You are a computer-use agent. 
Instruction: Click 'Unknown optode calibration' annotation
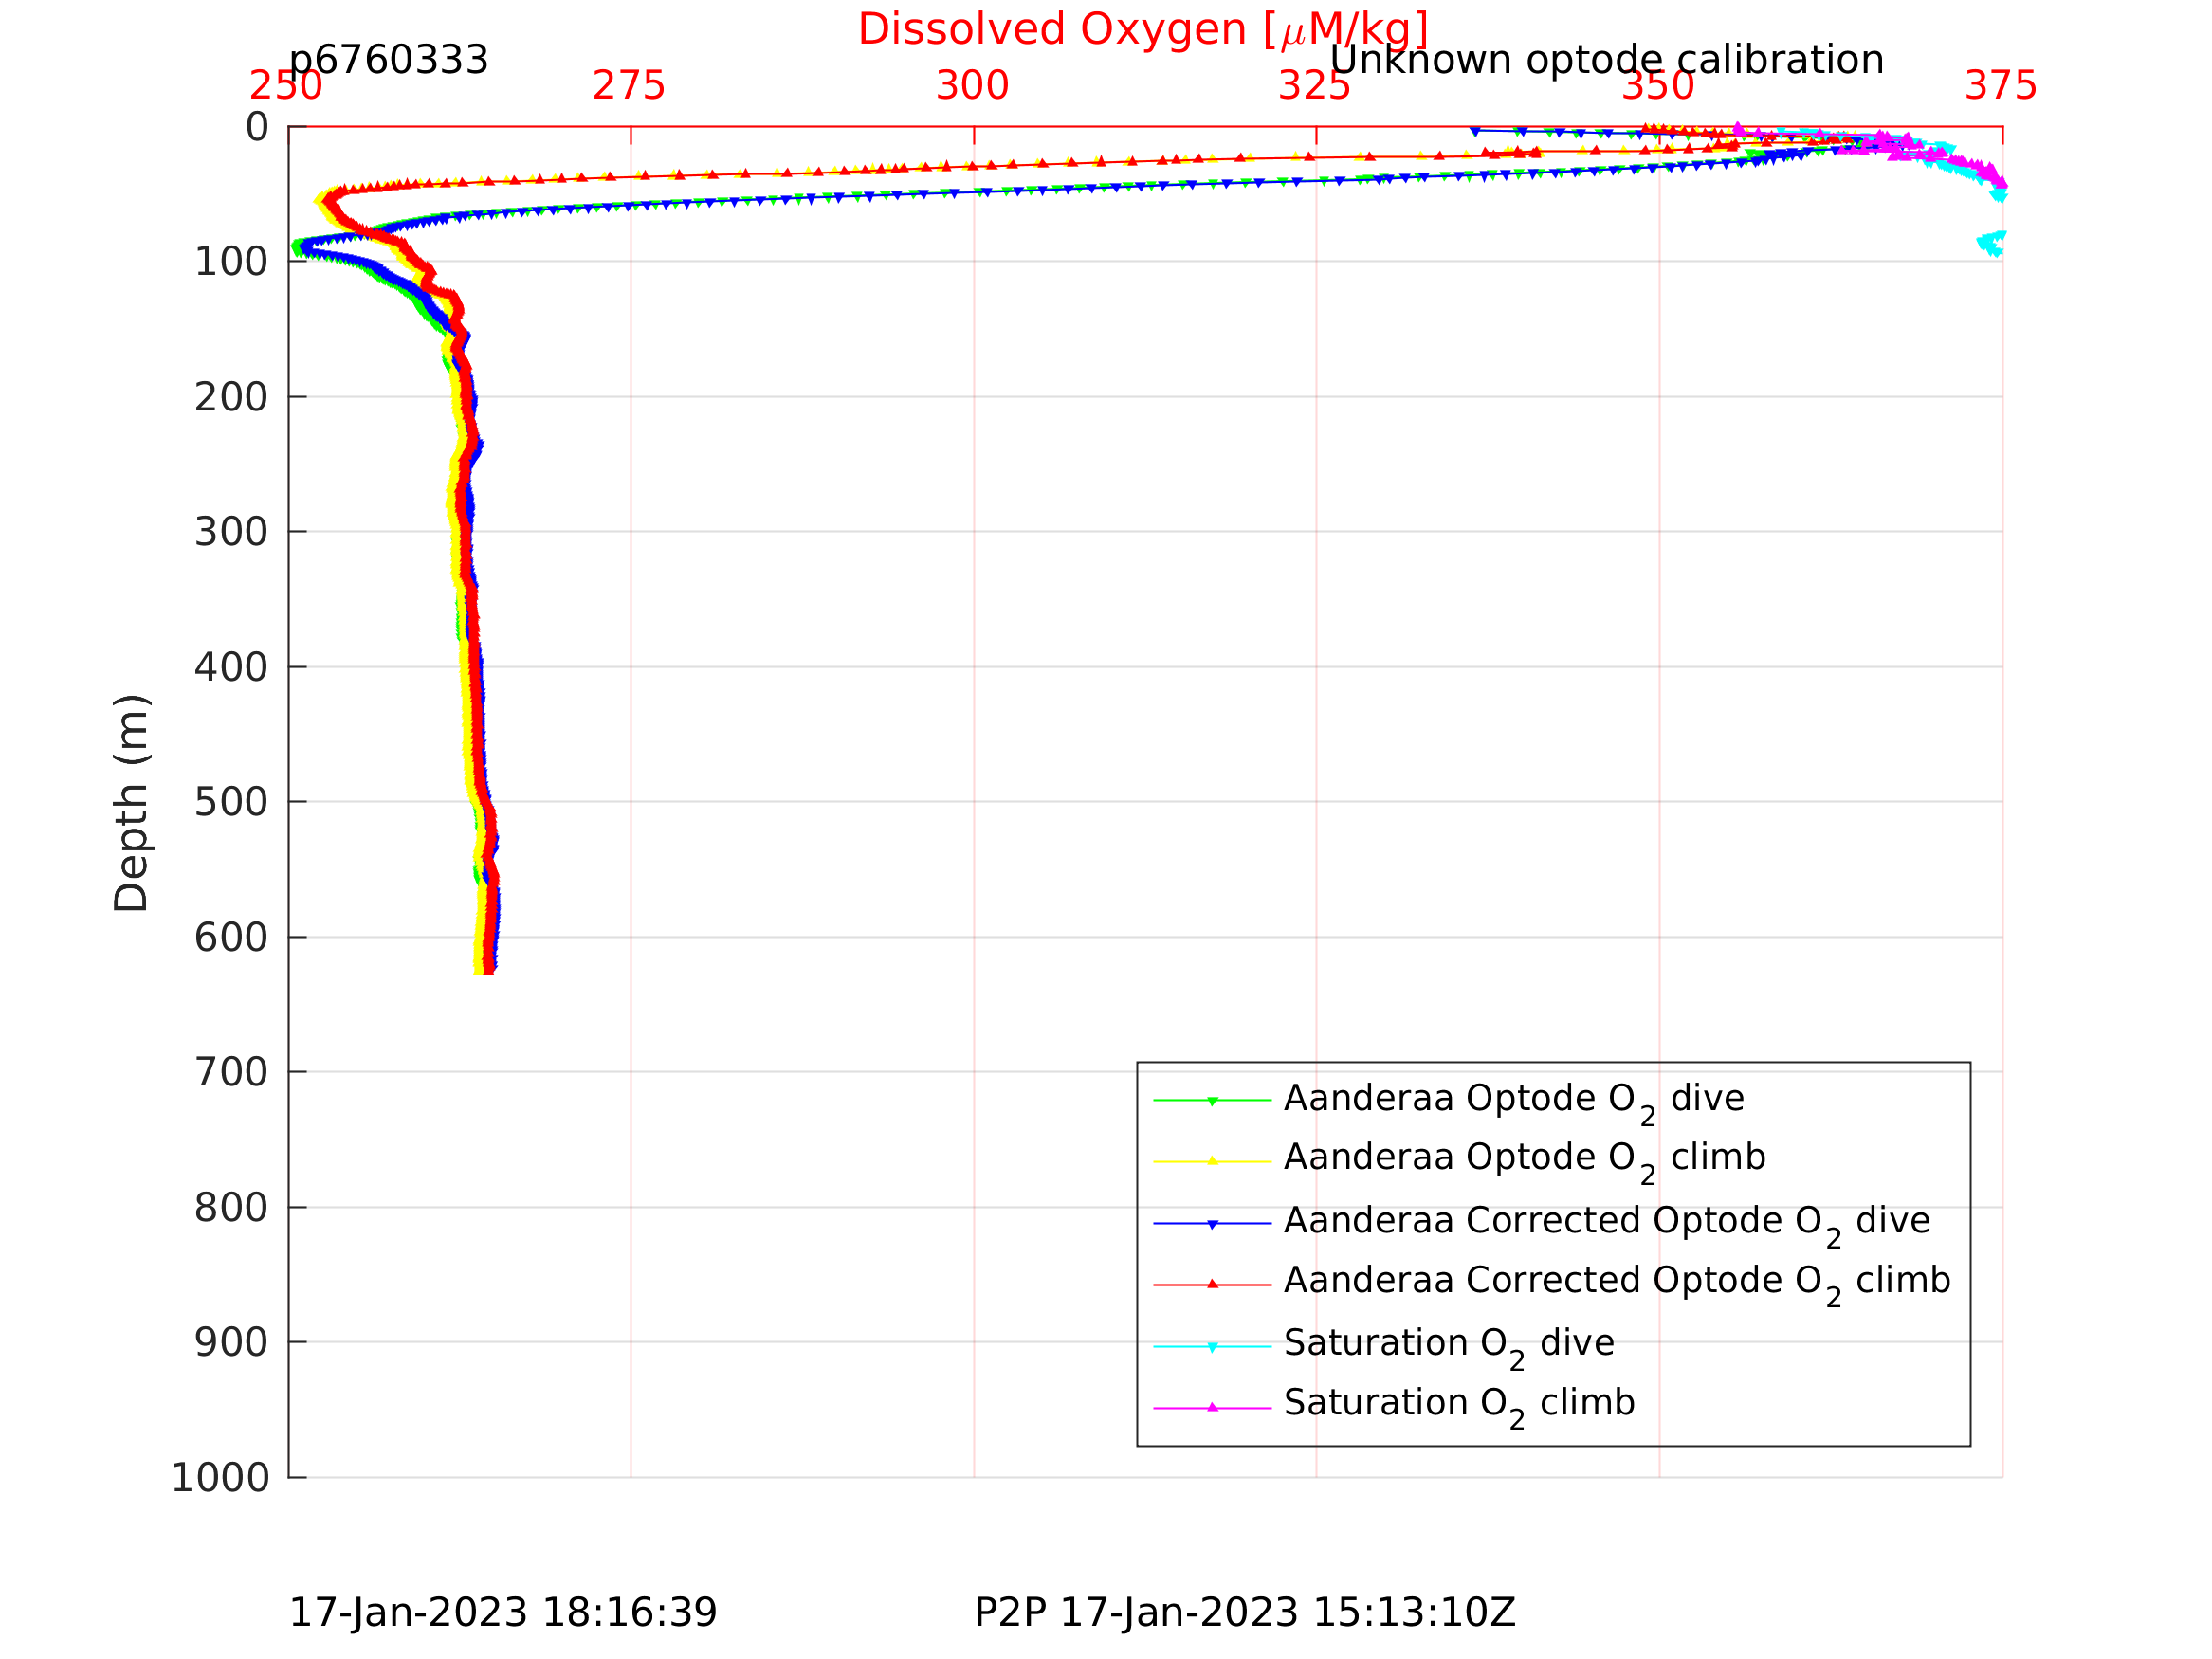[x=1606, y=60]
